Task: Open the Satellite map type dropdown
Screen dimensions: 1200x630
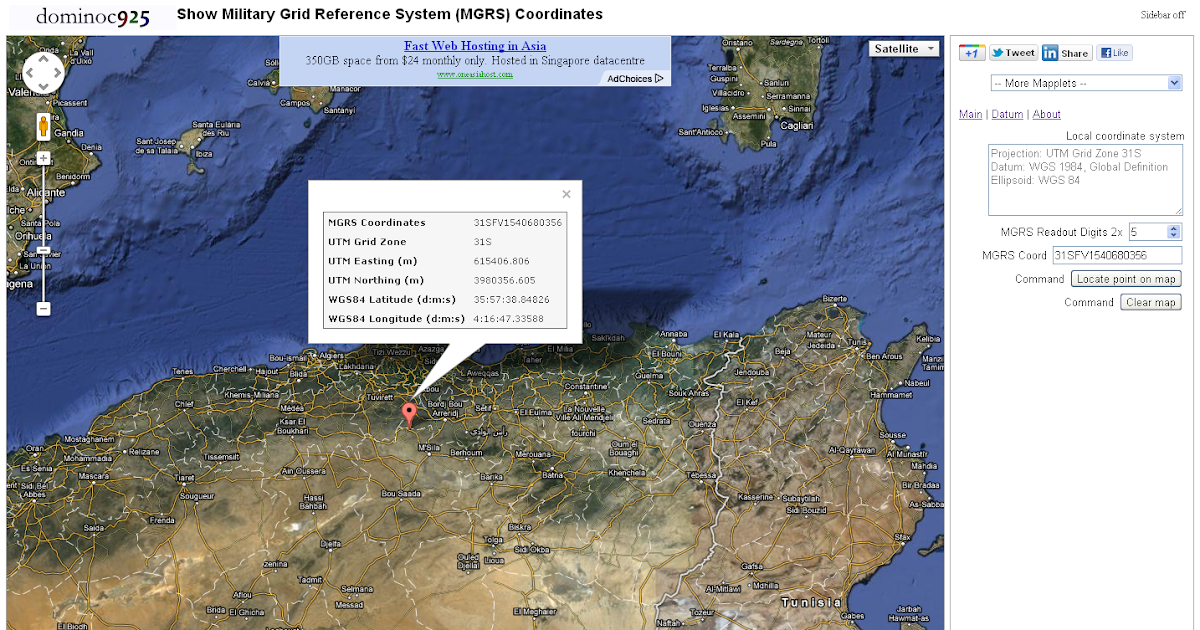Action: tap(905, 48)
